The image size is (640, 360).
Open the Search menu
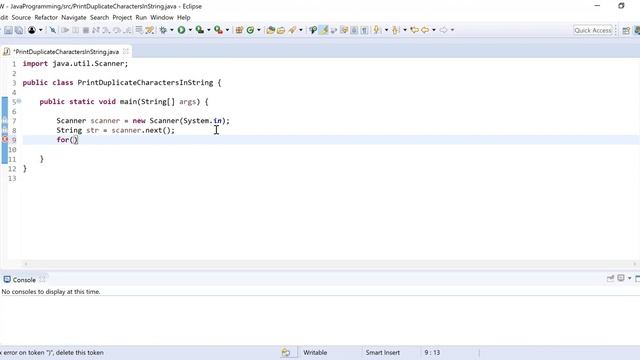100,18
